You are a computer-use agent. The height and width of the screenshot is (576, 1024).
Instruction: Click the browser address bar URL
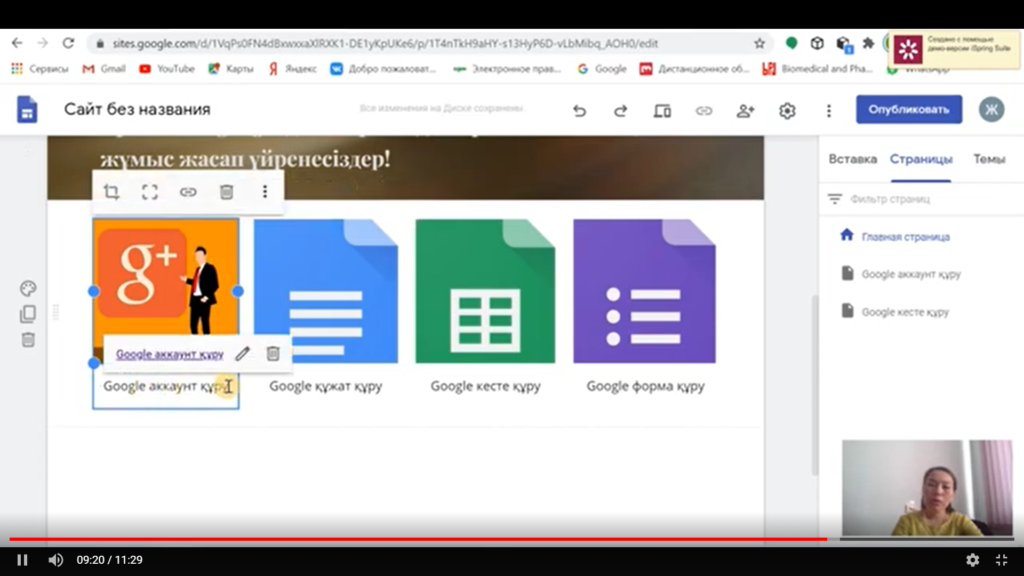click(x=385, y=43)
